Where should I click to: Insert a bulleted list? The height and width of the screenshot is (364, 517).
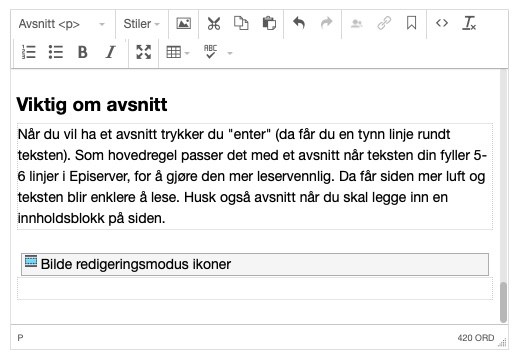coord(56,52)
